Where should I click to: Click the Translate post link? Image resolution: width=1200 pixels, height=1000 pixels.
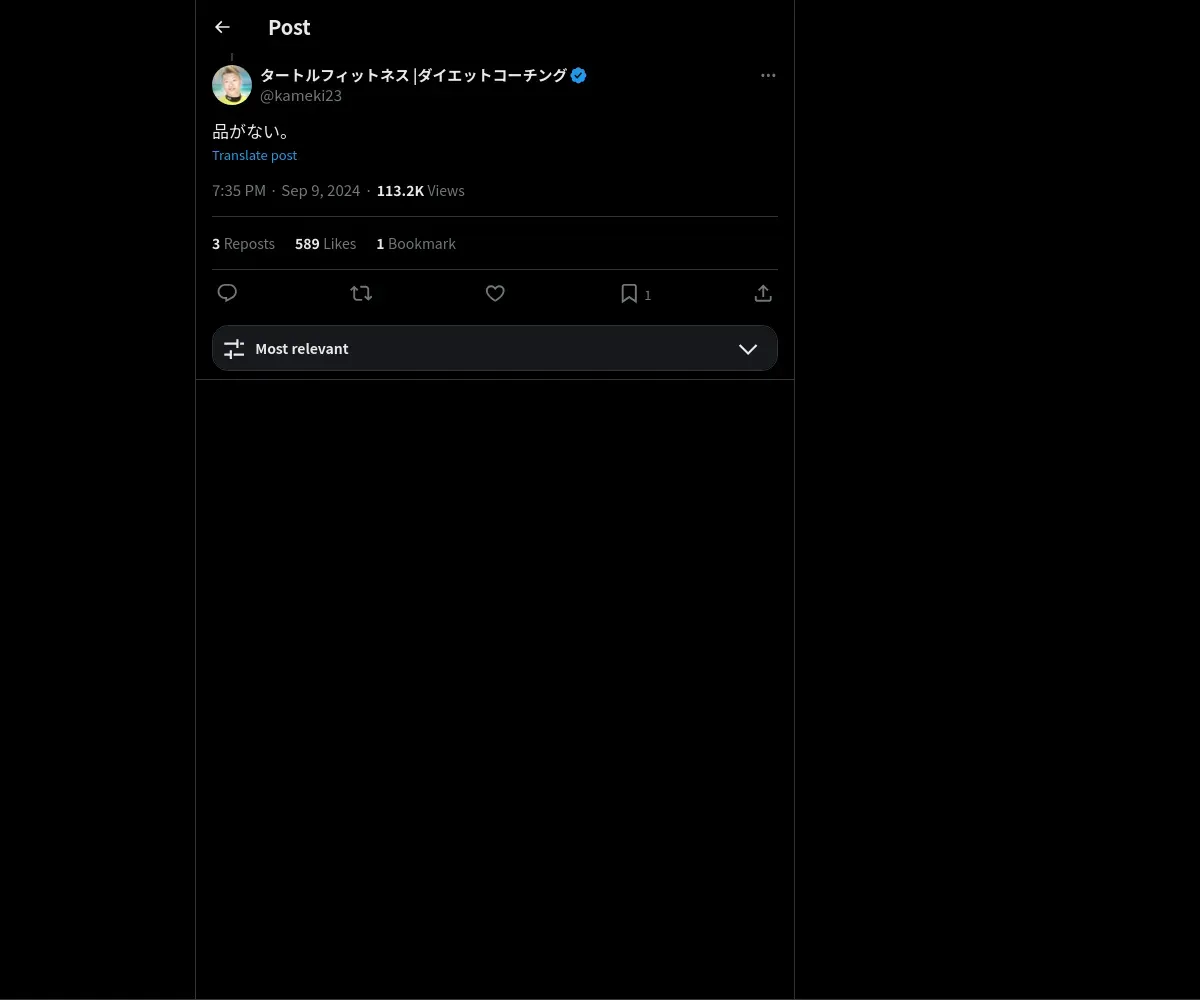pos(254,156)
